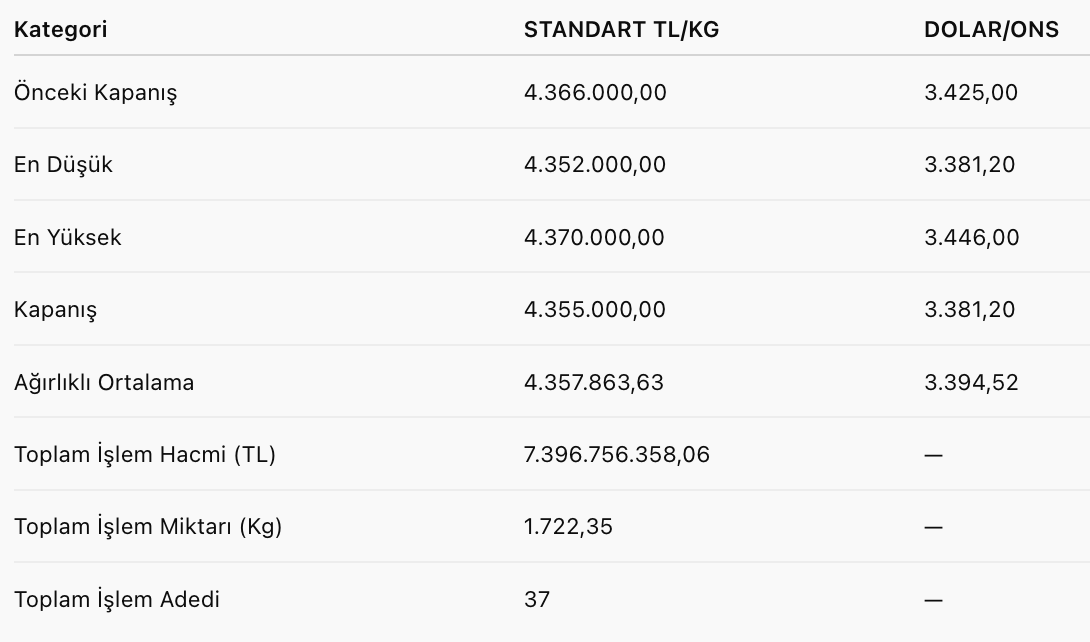Select the total volume 7.396.756.358,06
The image size is (1090, 642).
[617, 455]
